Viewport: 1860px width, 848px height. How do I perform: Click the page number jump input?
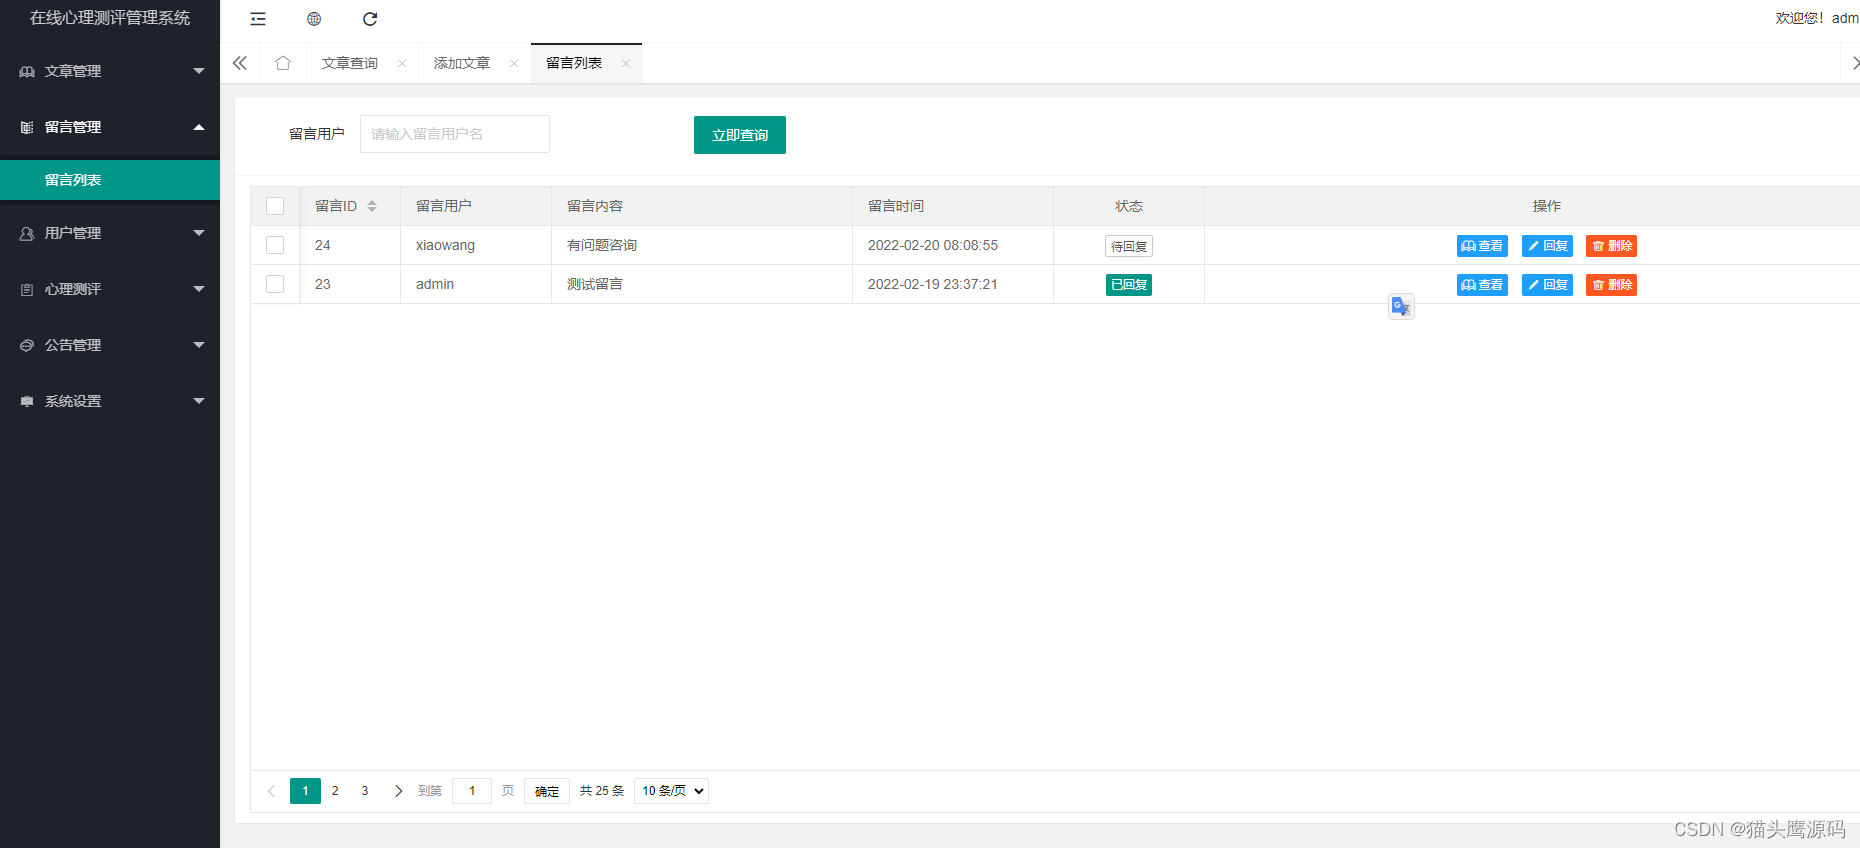pos(472,791)
